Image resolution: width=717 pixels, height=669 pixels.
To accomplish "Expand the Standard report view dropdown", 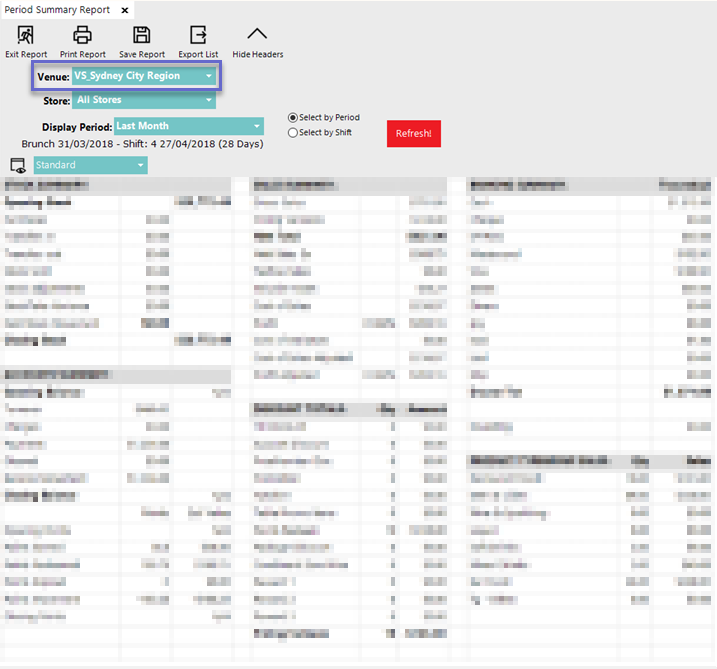I will (x=90, y=165).
